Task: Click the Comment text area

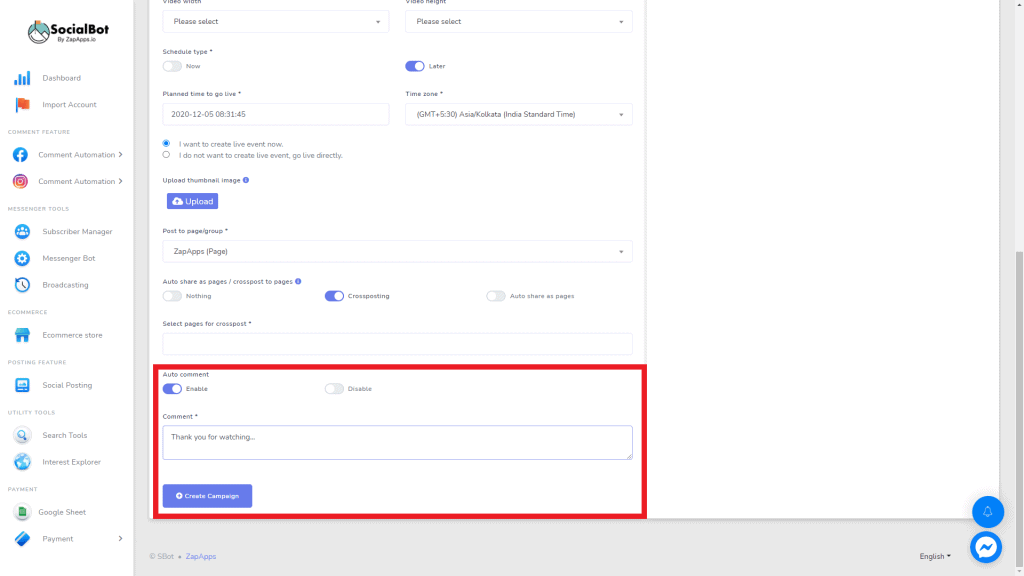Action: (397, 443)
